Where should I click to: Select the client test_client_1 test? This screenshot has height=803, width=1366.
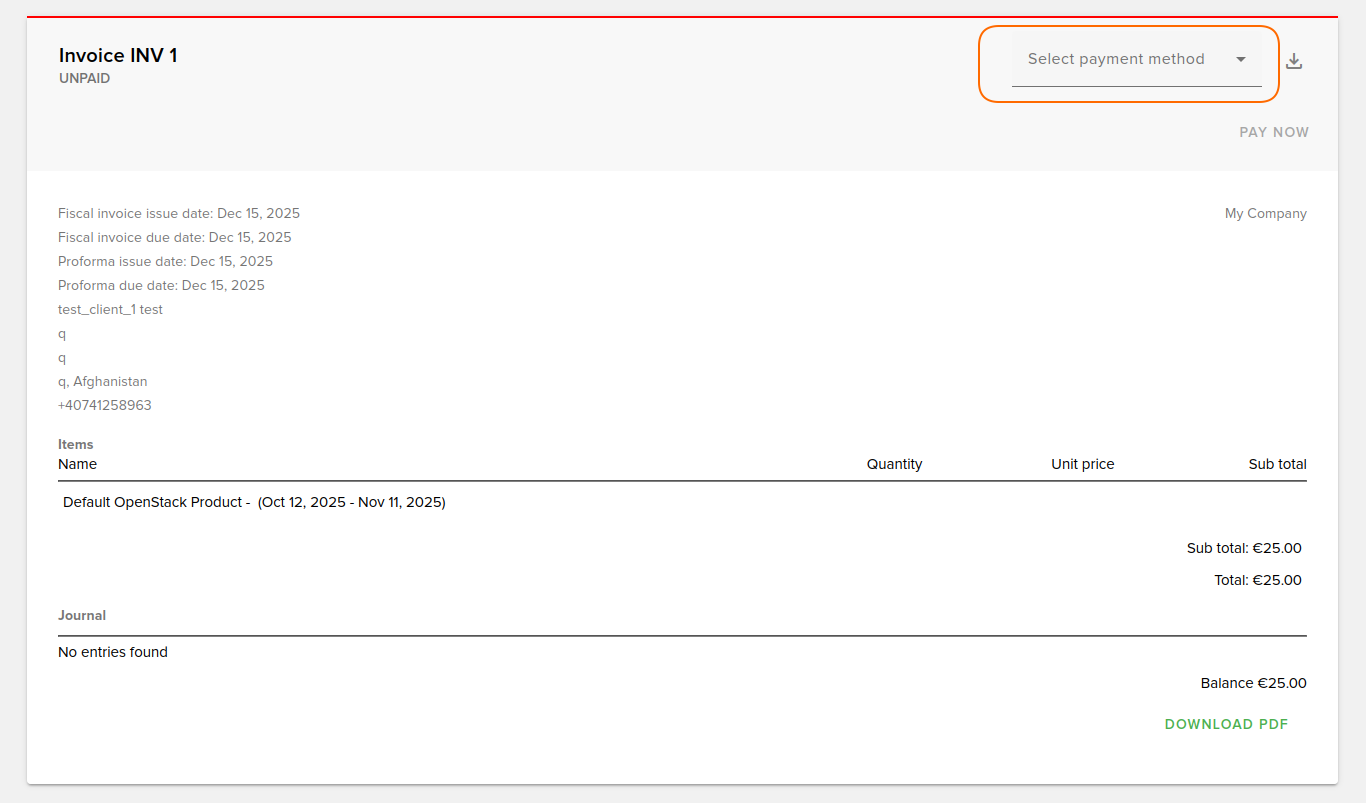point(110,309)
